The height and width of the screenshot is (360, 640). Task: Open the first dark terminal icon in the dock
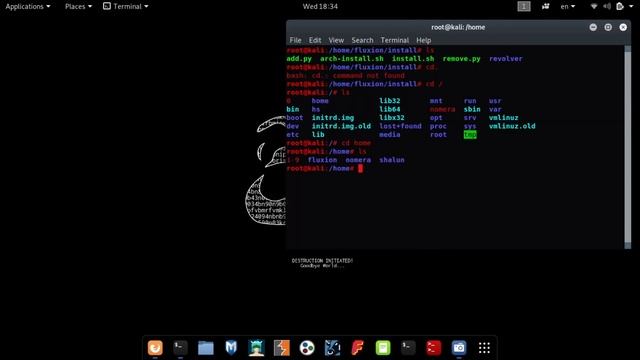point(180,348)
